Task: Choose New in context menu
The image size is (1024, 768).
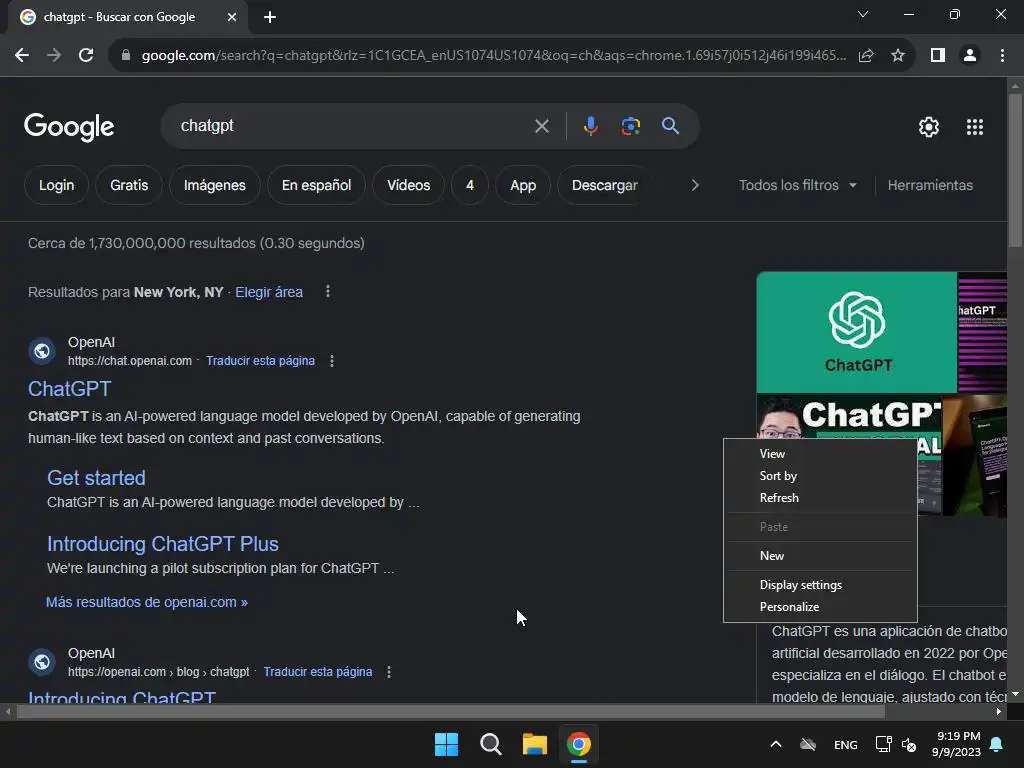Action: click(x=820, y=556)
